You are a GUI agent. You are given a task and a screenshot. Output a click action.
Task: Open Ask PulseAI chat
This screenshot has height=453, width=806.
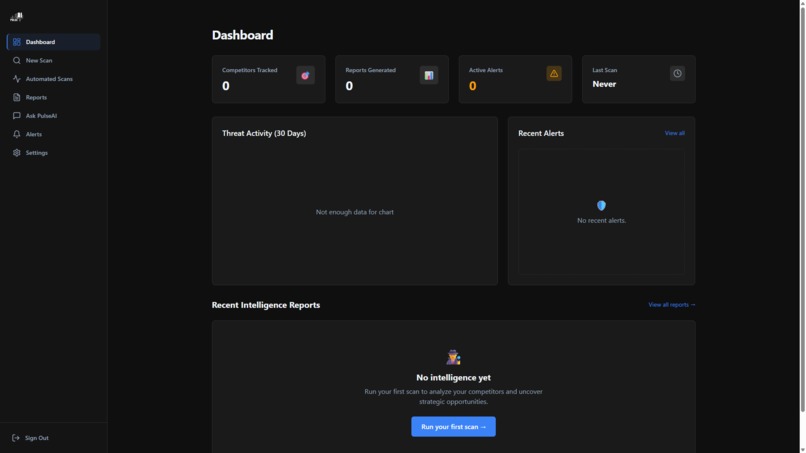pos(53,116)
